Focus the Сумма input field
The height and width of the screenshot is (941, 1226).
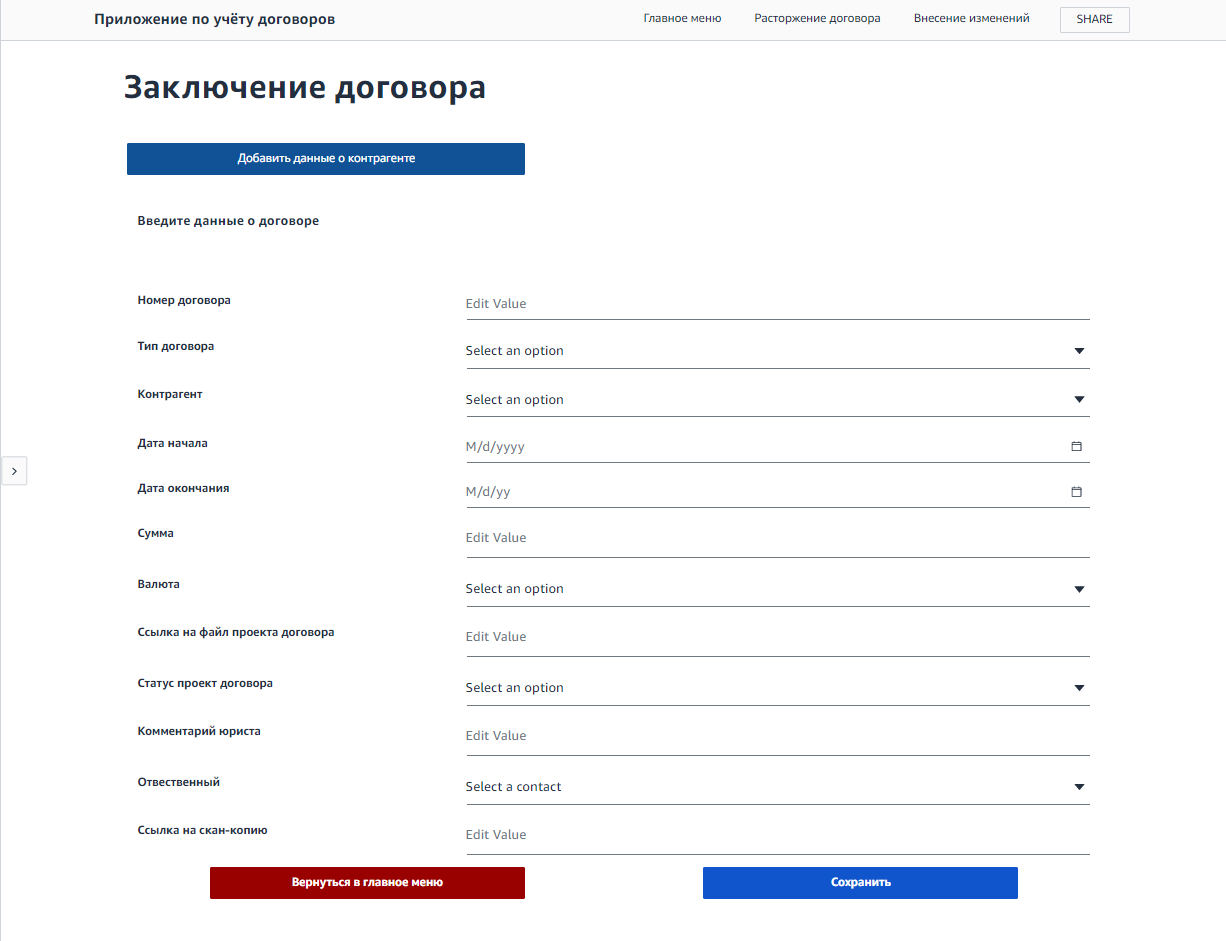pyautogui.click(x=778, y=538)
